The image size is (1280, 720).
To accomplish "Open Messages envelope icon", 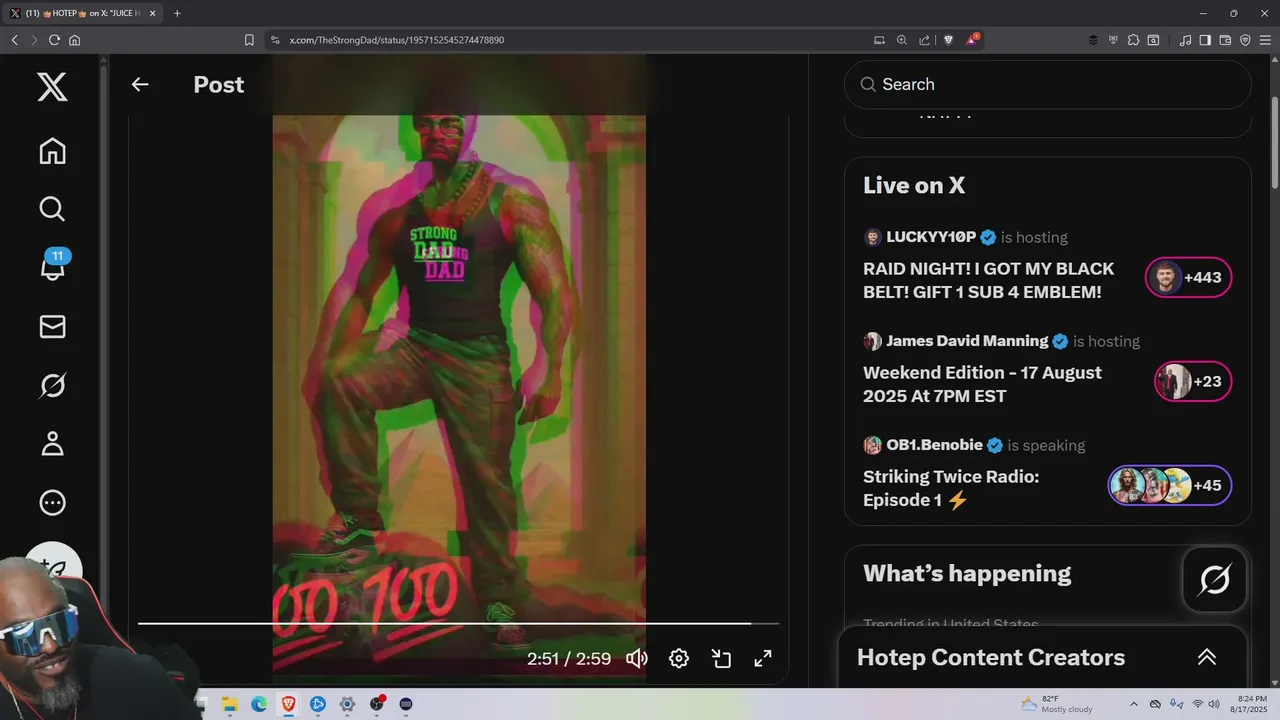I will 52,327.
